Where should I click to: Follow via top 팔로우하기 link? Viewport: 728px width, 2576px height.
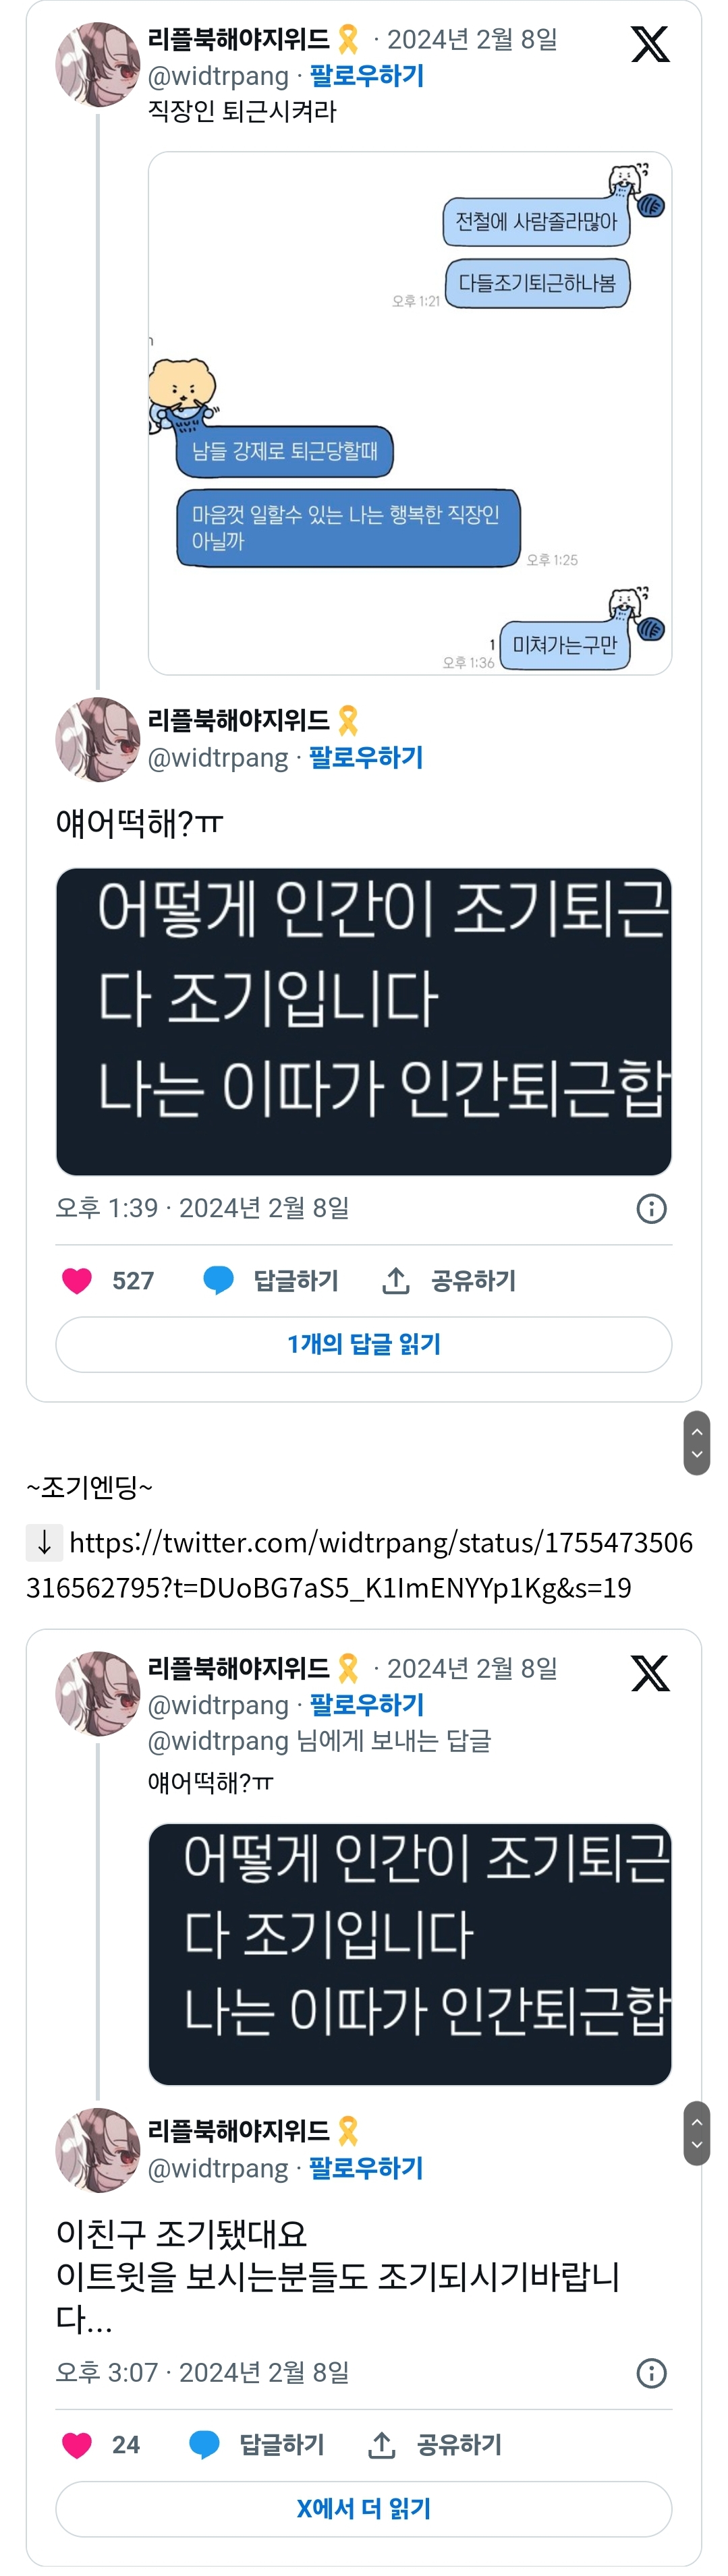[x=367, y=76]
